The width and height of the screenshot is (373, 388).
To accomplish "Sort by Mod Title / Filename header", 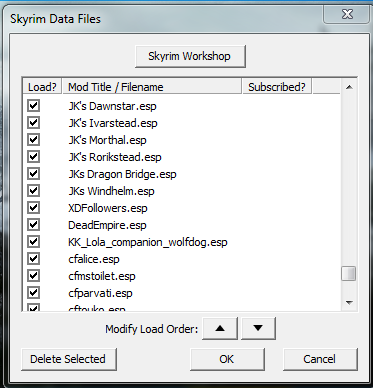I will coord(152,87).
